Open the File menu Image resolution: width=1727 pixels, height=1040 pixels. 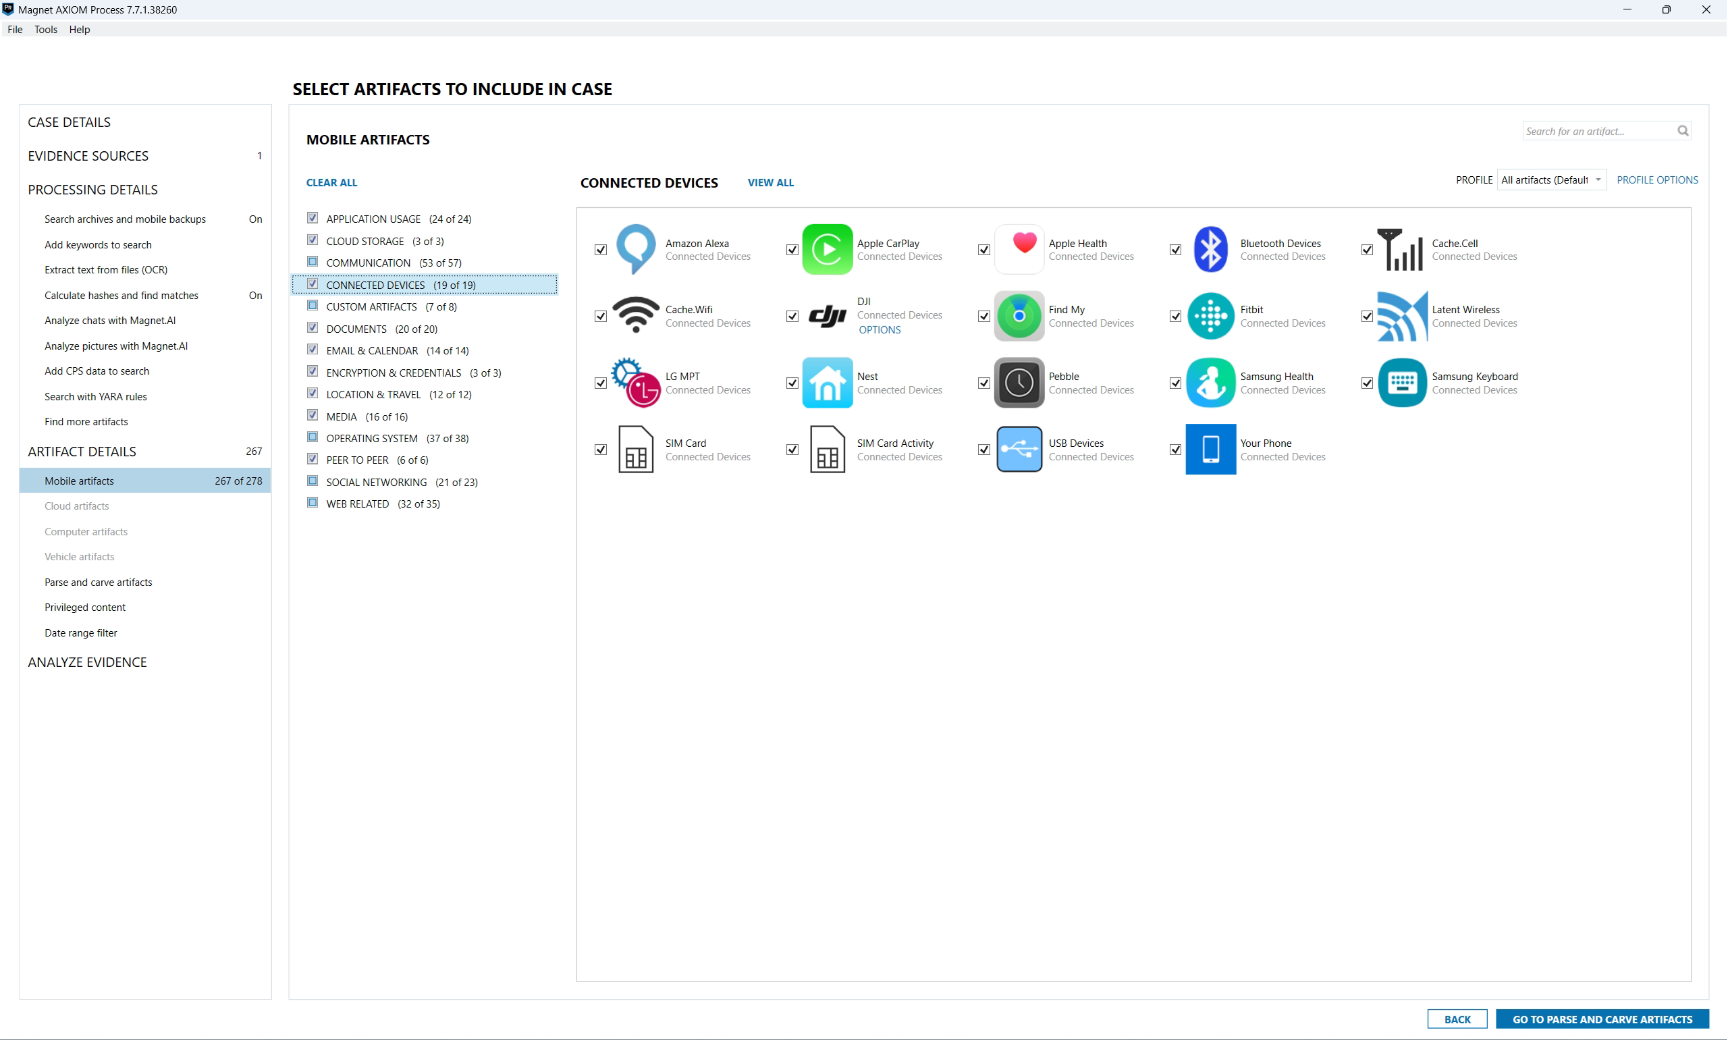(x=15, y=30)
